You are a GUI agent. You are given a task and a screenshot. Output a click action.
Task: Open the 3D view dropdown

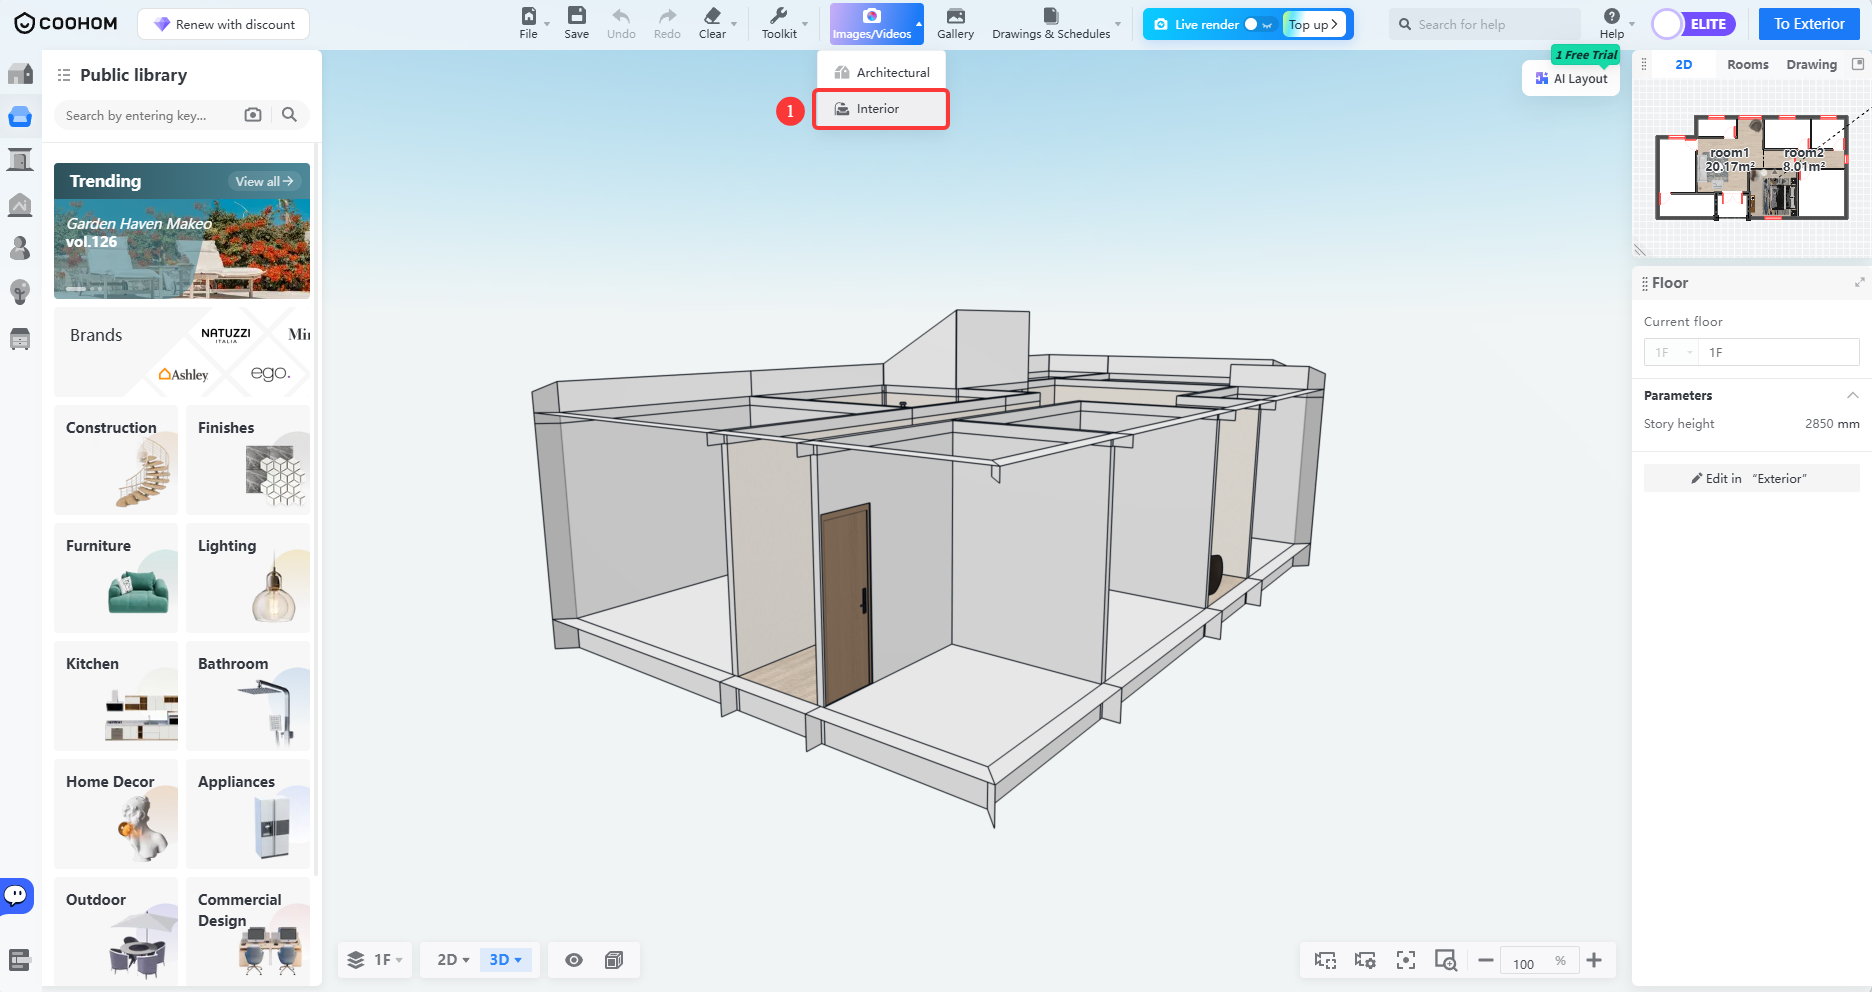tap(506, 960)
